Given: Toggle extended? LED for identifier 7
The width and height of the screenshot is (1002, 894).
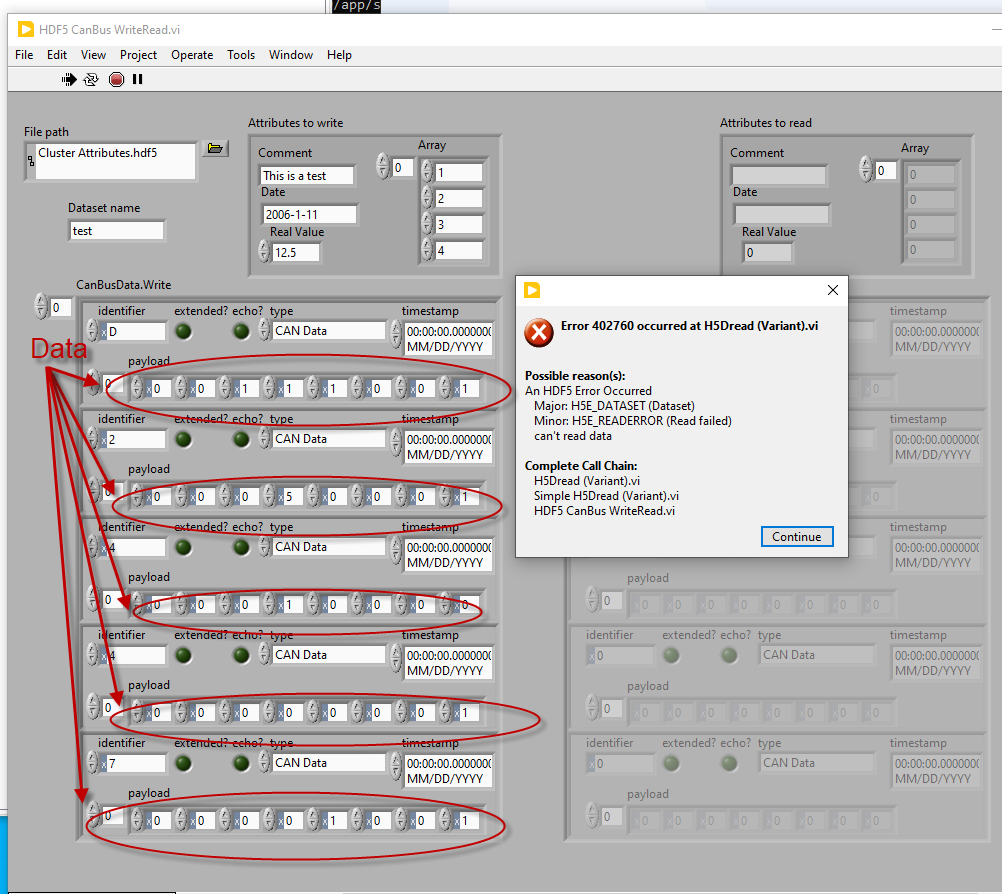Looking at the screenshot, I should coord(187,763).
